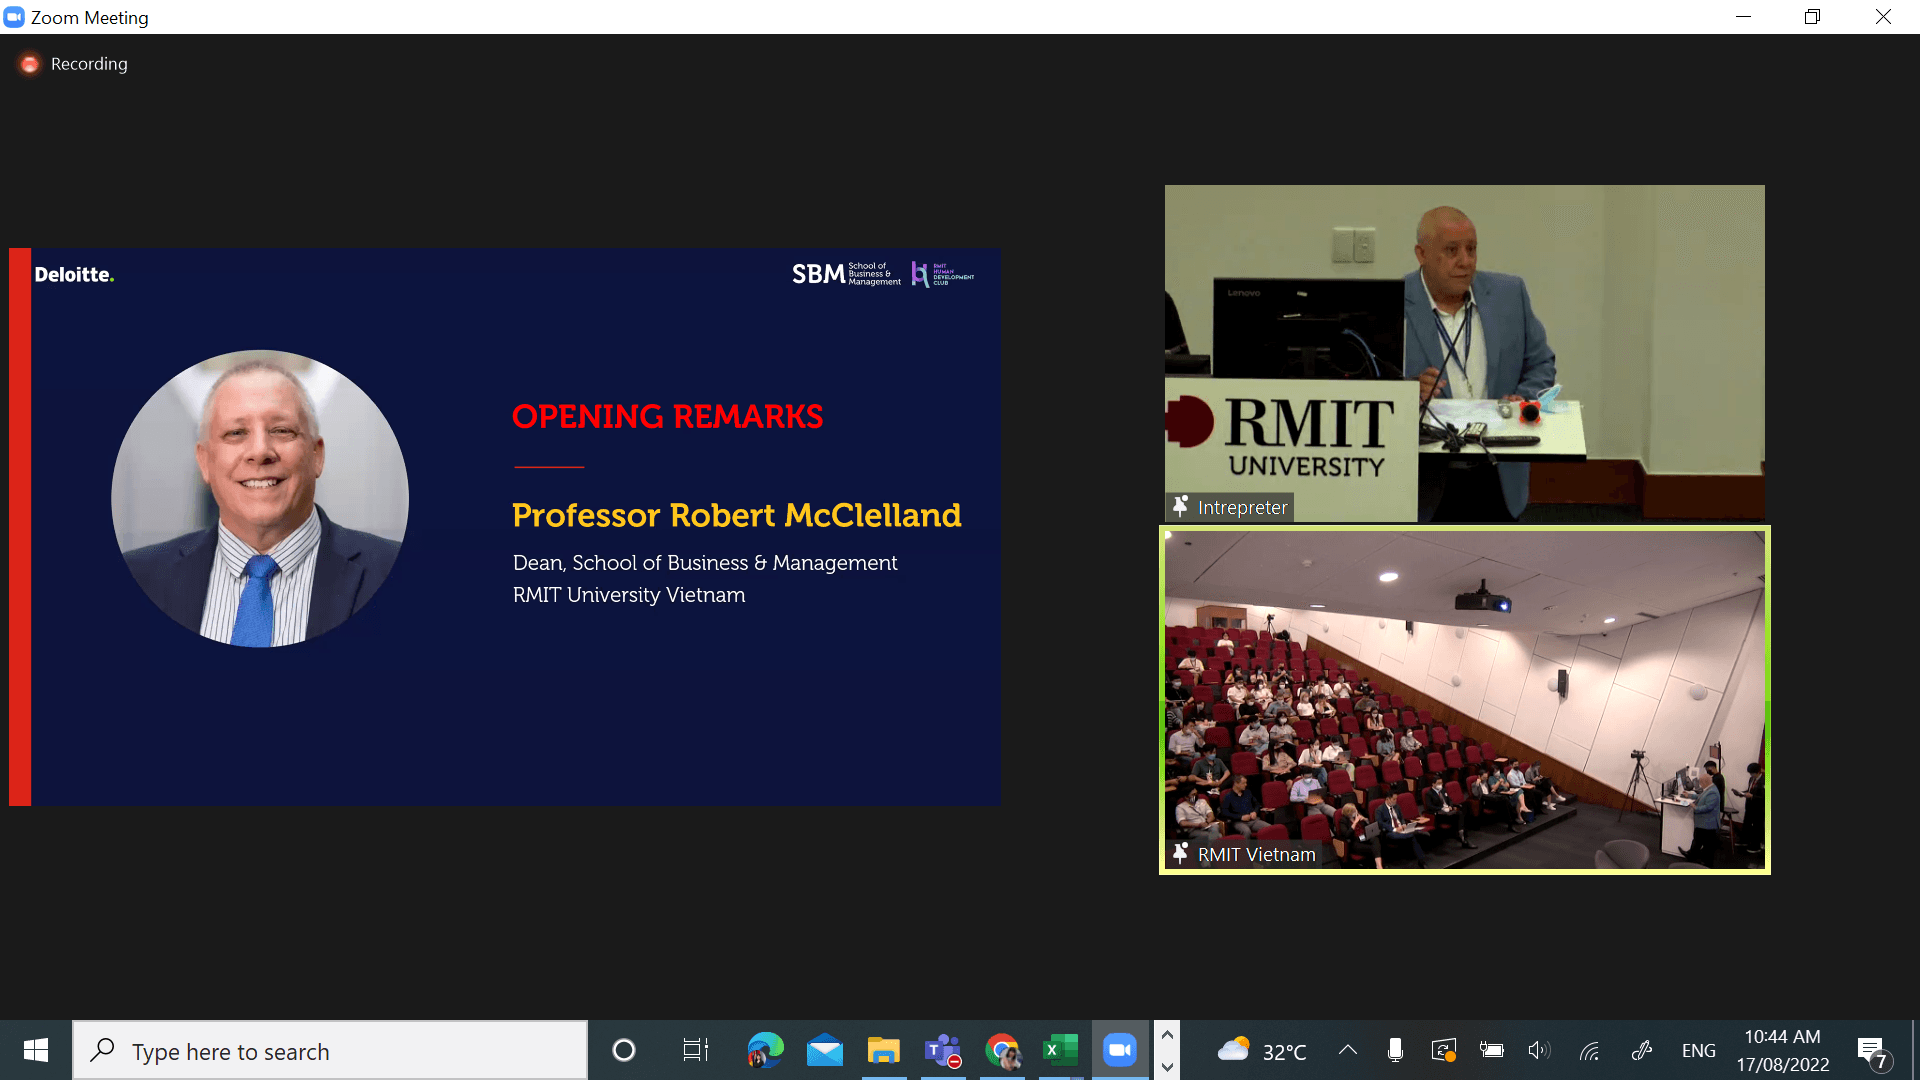Click the Zoom Meeting window title

click(x=90, y=17)
